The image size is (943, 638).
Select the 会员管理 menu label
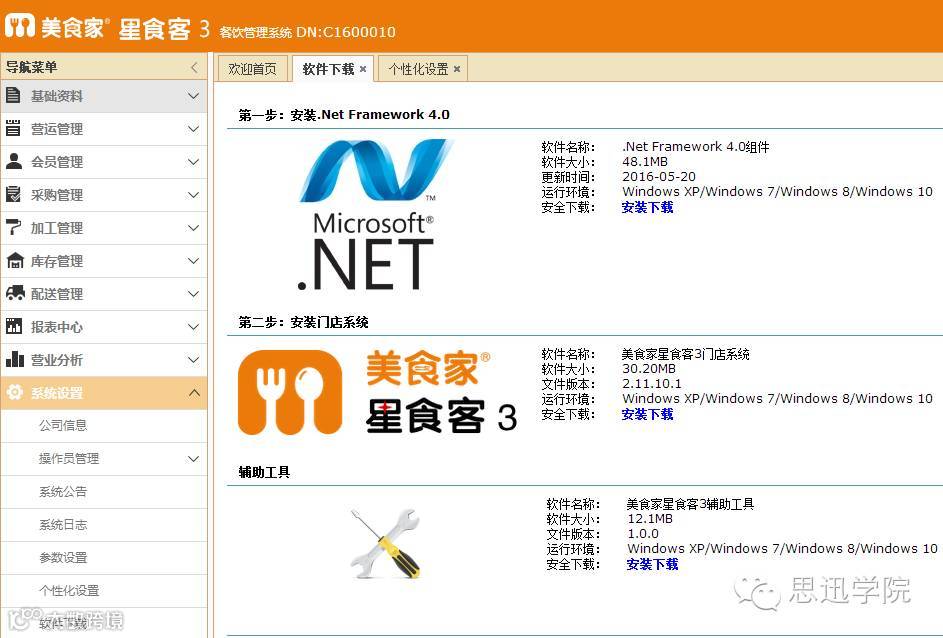point(57,162)
